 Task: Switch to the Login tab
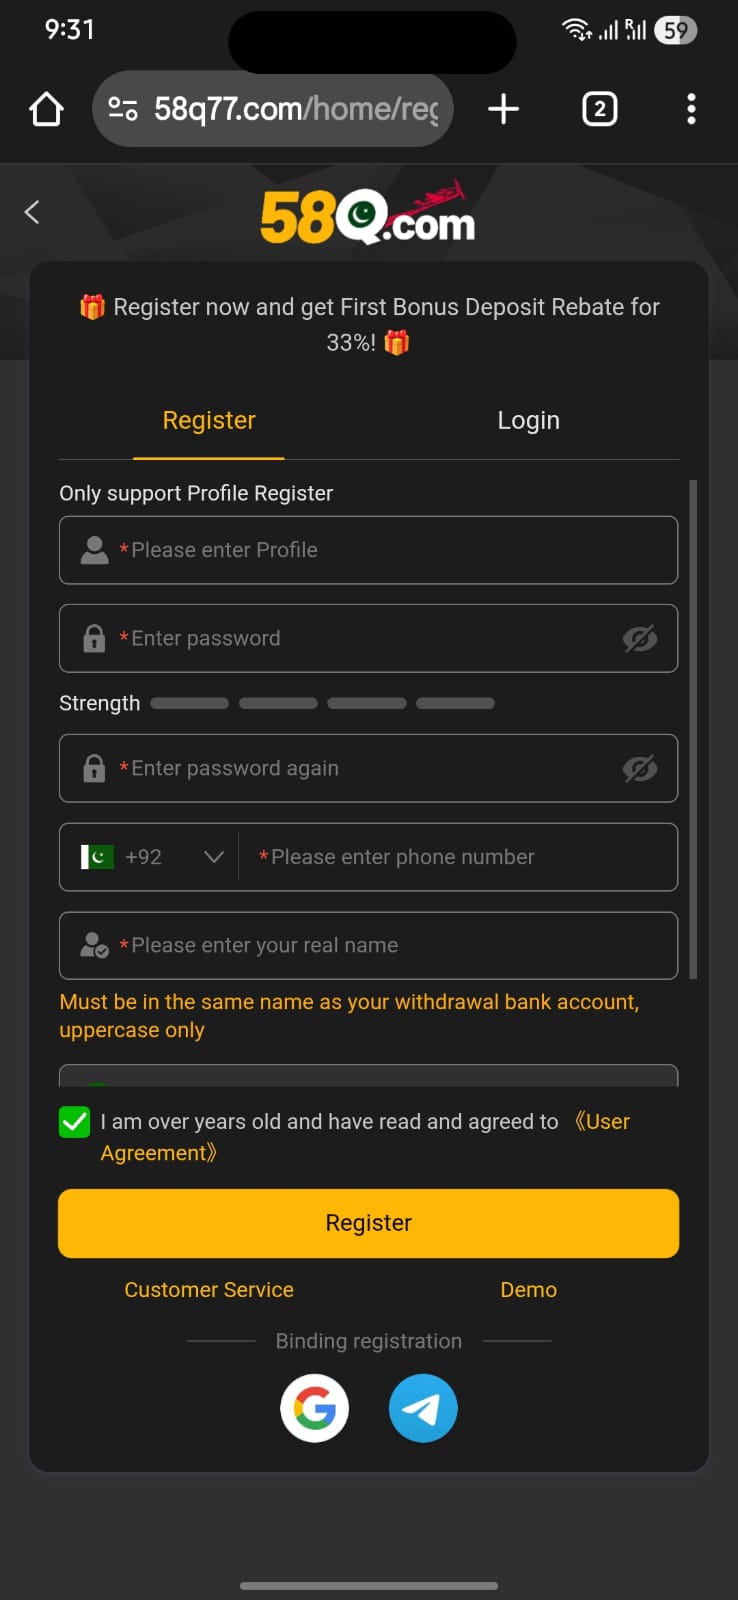point(528,420)
